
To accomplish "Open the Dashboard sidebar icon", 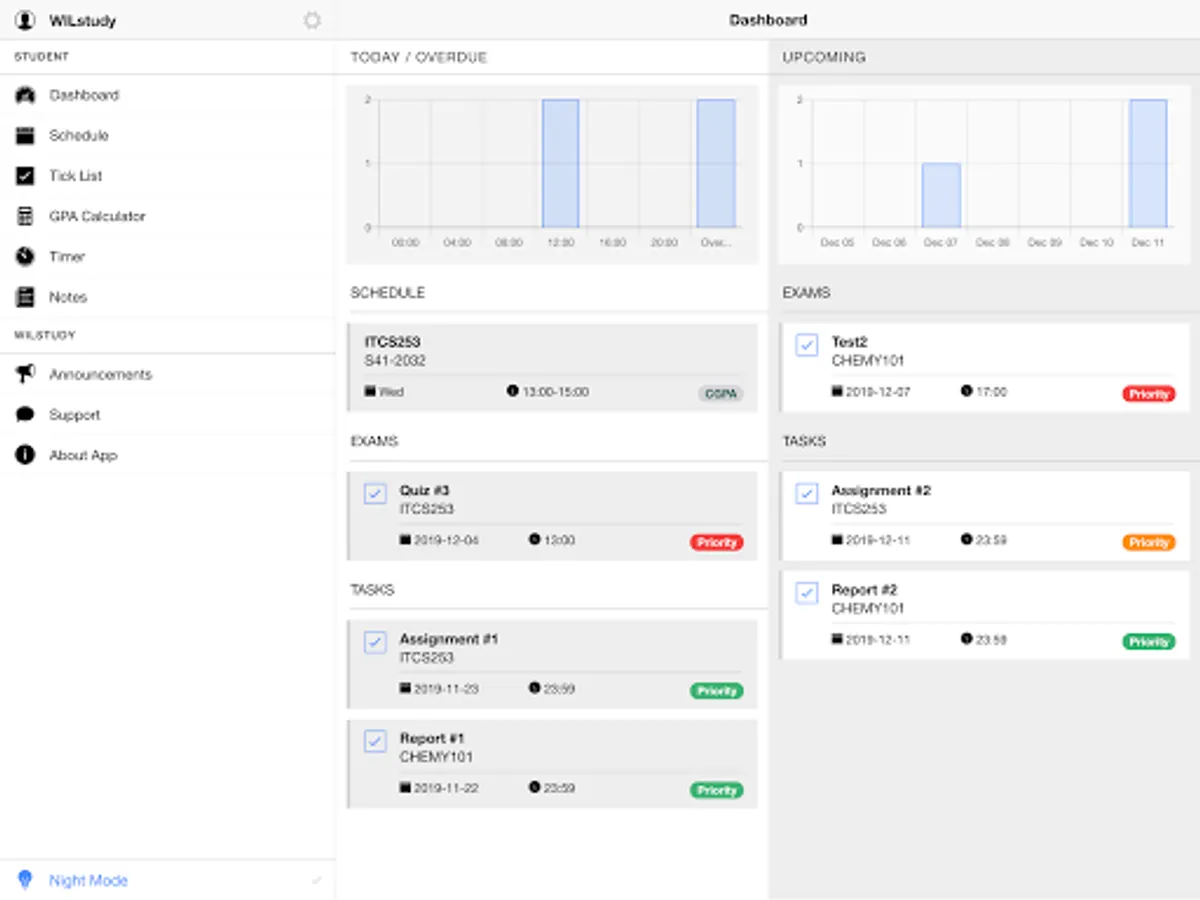I will [x=25, y=95].
